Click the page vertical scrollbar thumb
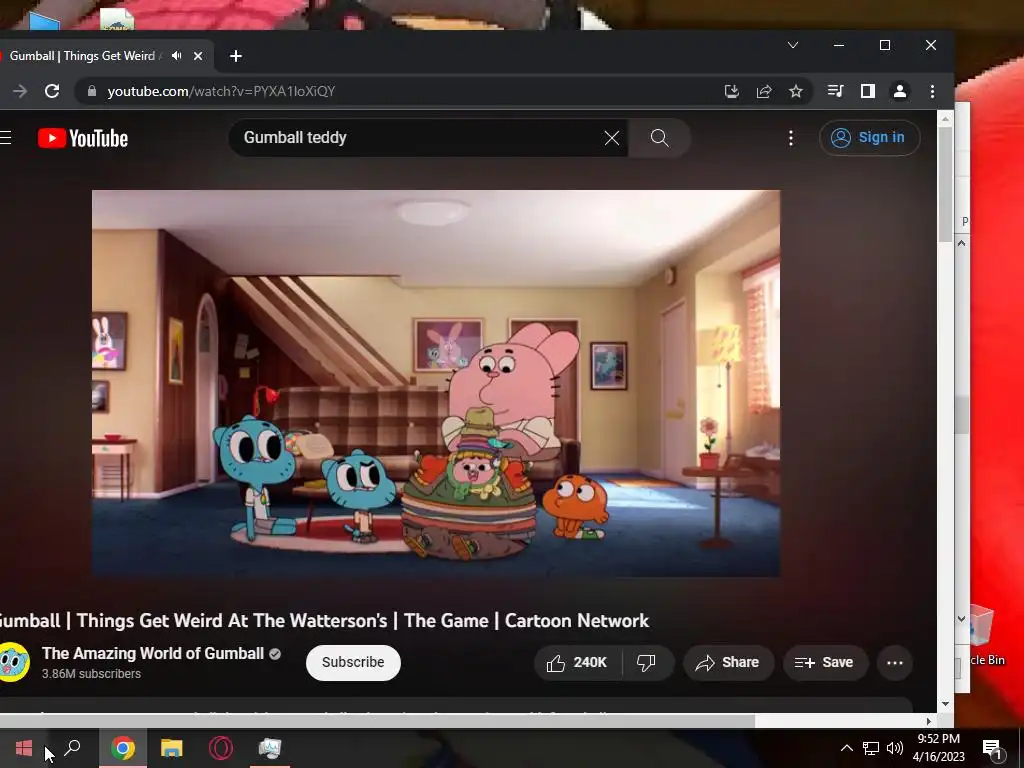 tap(946, 184)
